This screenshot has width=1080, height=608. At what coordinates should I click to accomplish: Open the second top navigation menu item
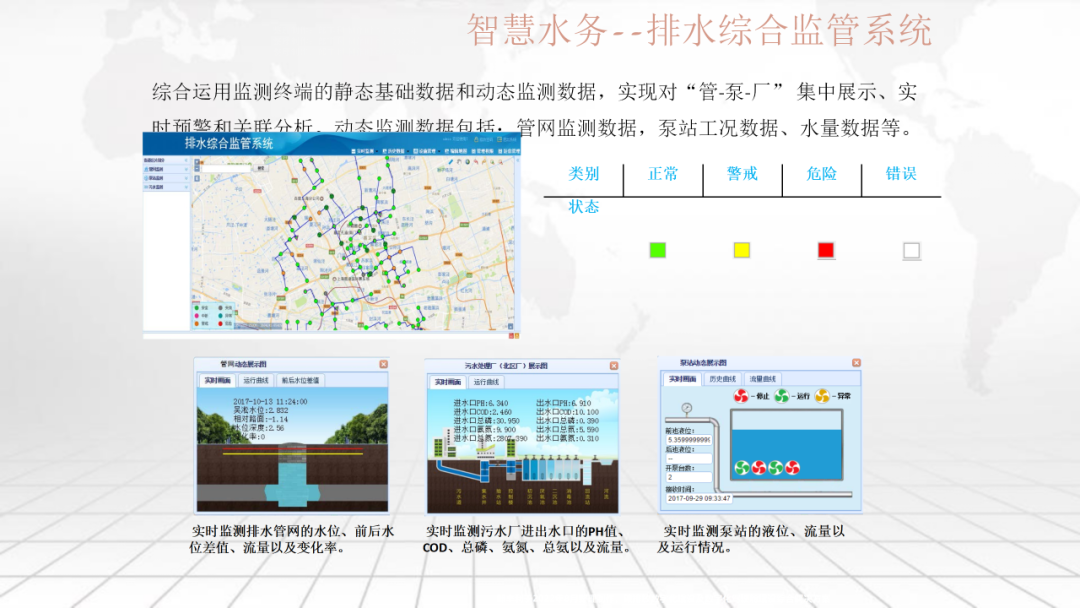[396, 151]
